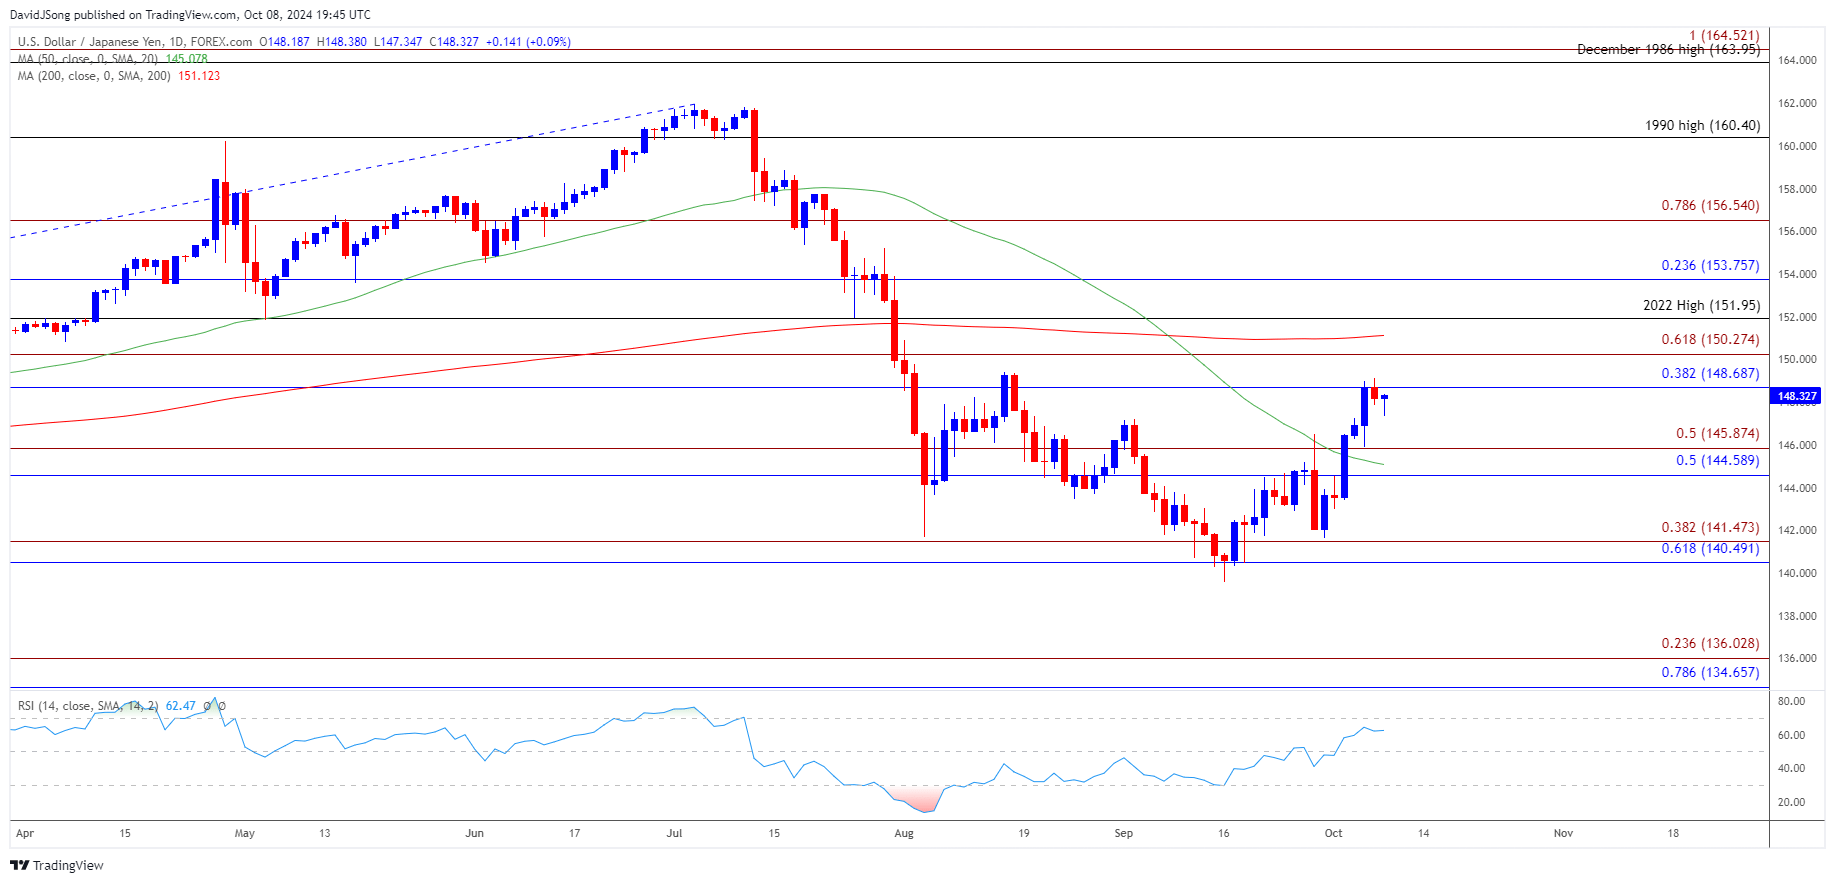The width and height of the screenshot is (1835, 883).
Task: Click 152.000 on the price axis
Action: point(1796,317)
